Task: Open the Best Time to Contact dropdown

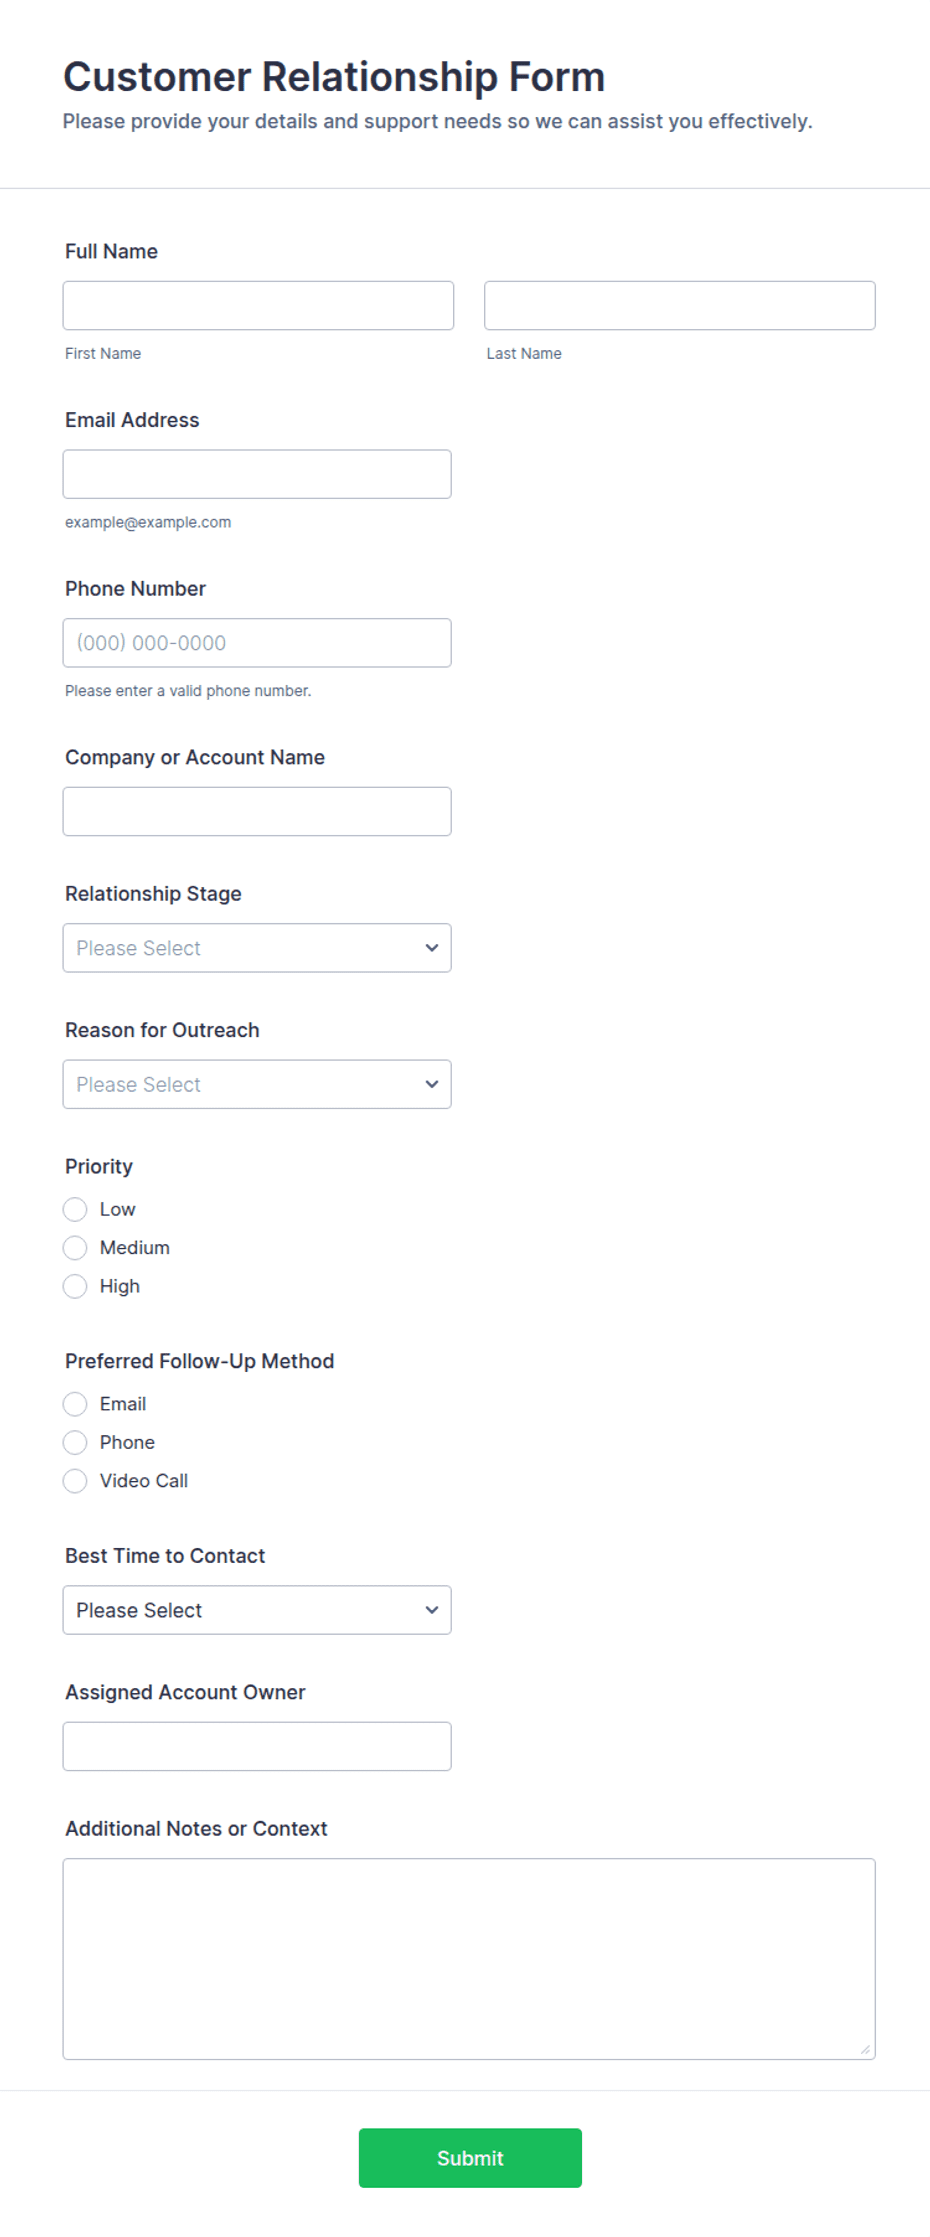Action: coord(257,1610)
